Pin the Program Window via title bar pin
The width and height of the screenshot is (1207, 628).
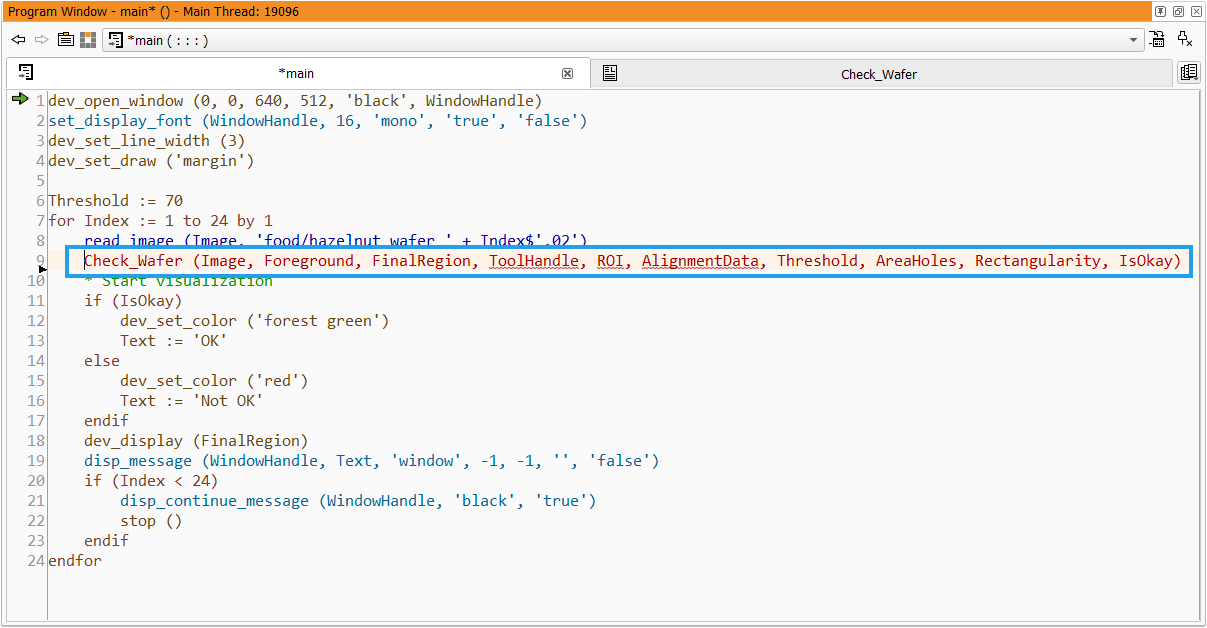pos(1160,12)
